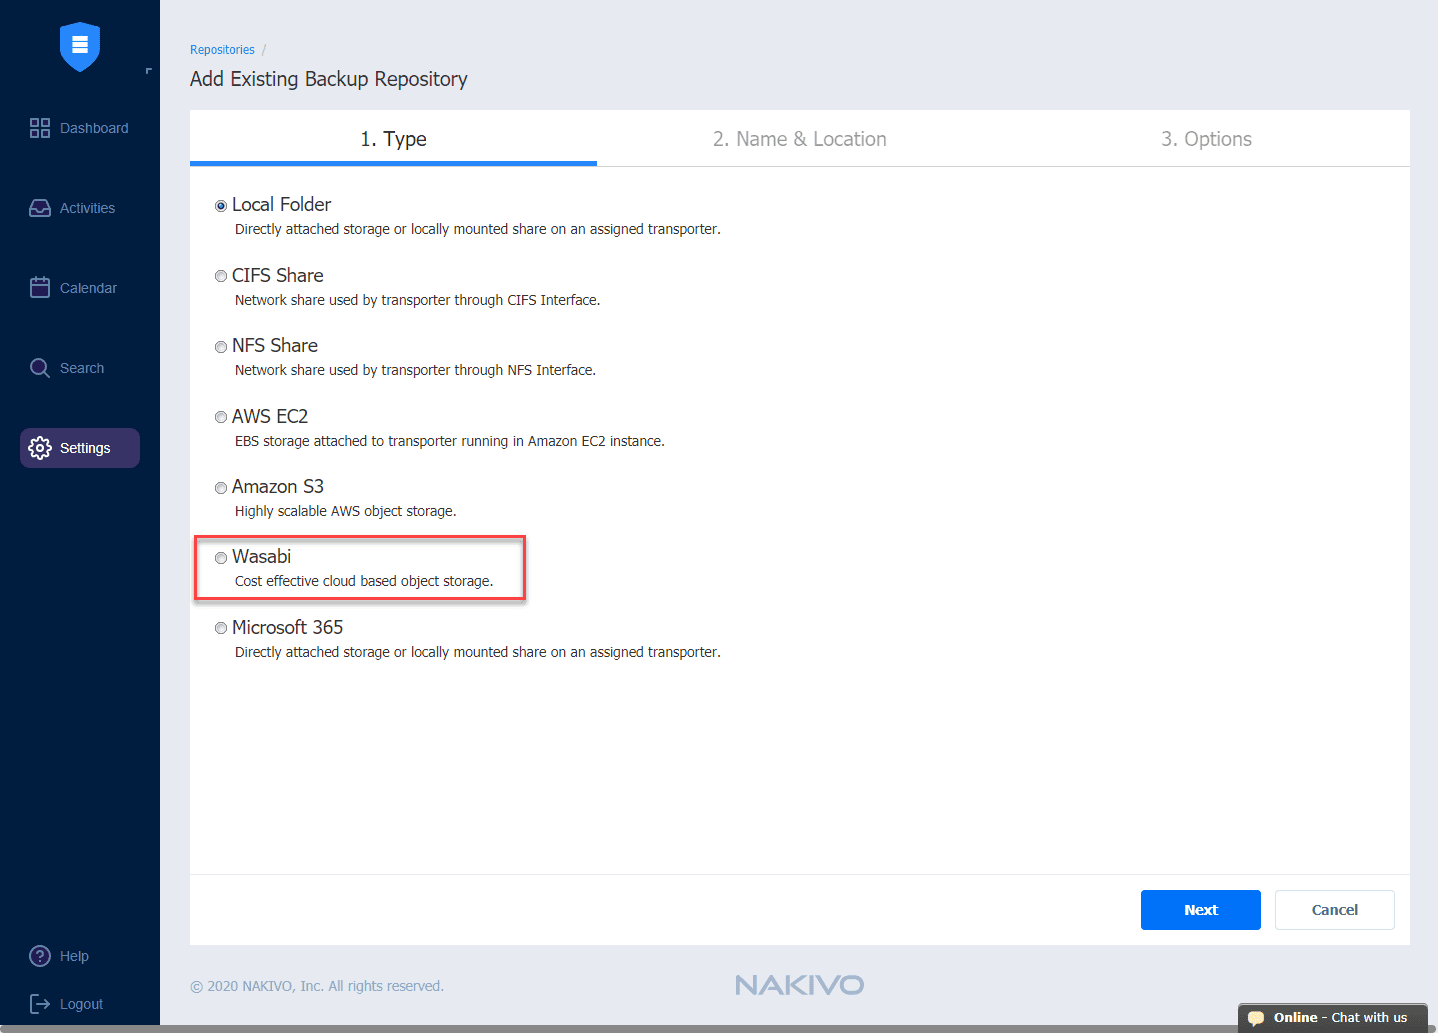Open Search from the sidebar

coord(79,368)
